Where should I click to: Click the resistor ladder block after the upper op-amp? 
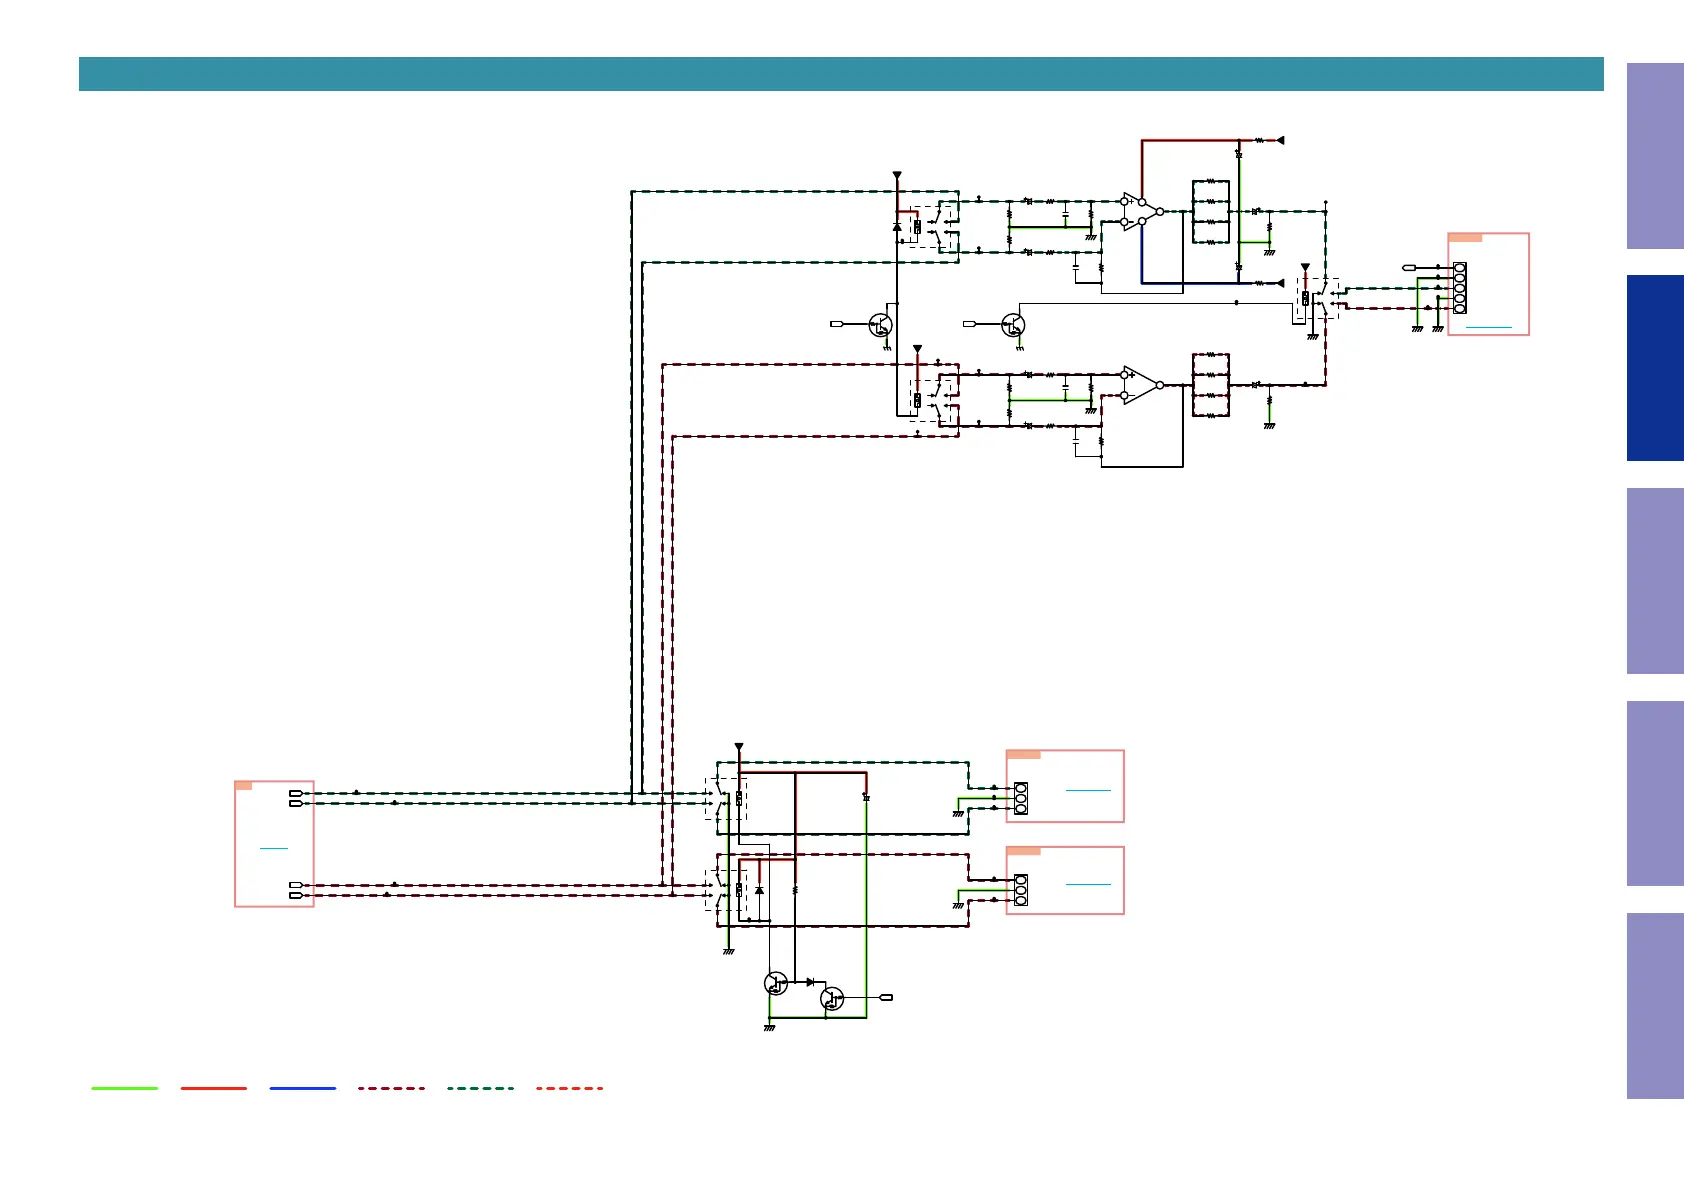pyautogui.click(x=1211, y=212)
